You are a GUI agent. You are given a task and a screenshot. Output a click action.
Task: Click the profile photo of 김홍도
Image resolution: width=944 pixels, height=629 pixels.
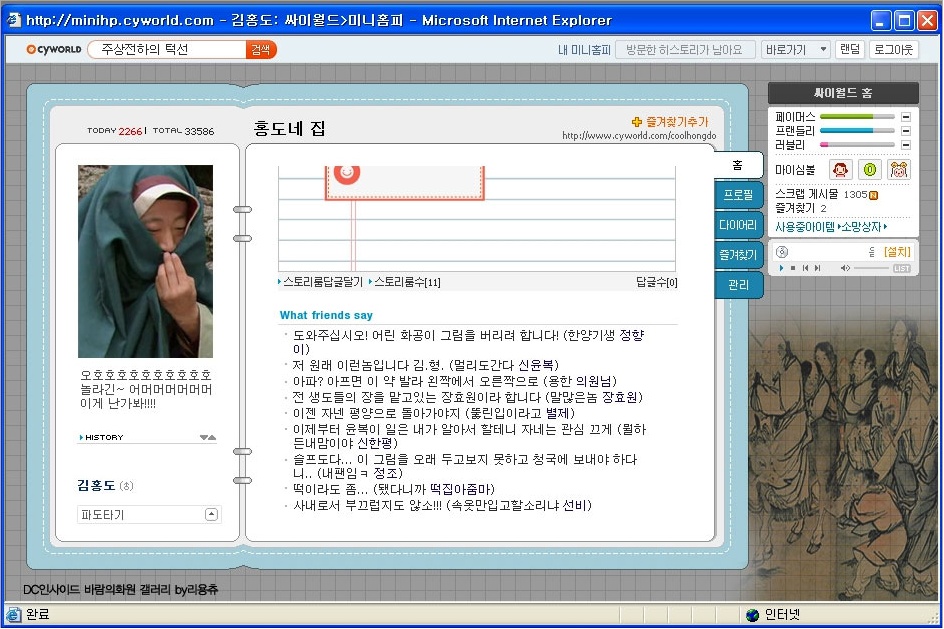coord(145,261)
